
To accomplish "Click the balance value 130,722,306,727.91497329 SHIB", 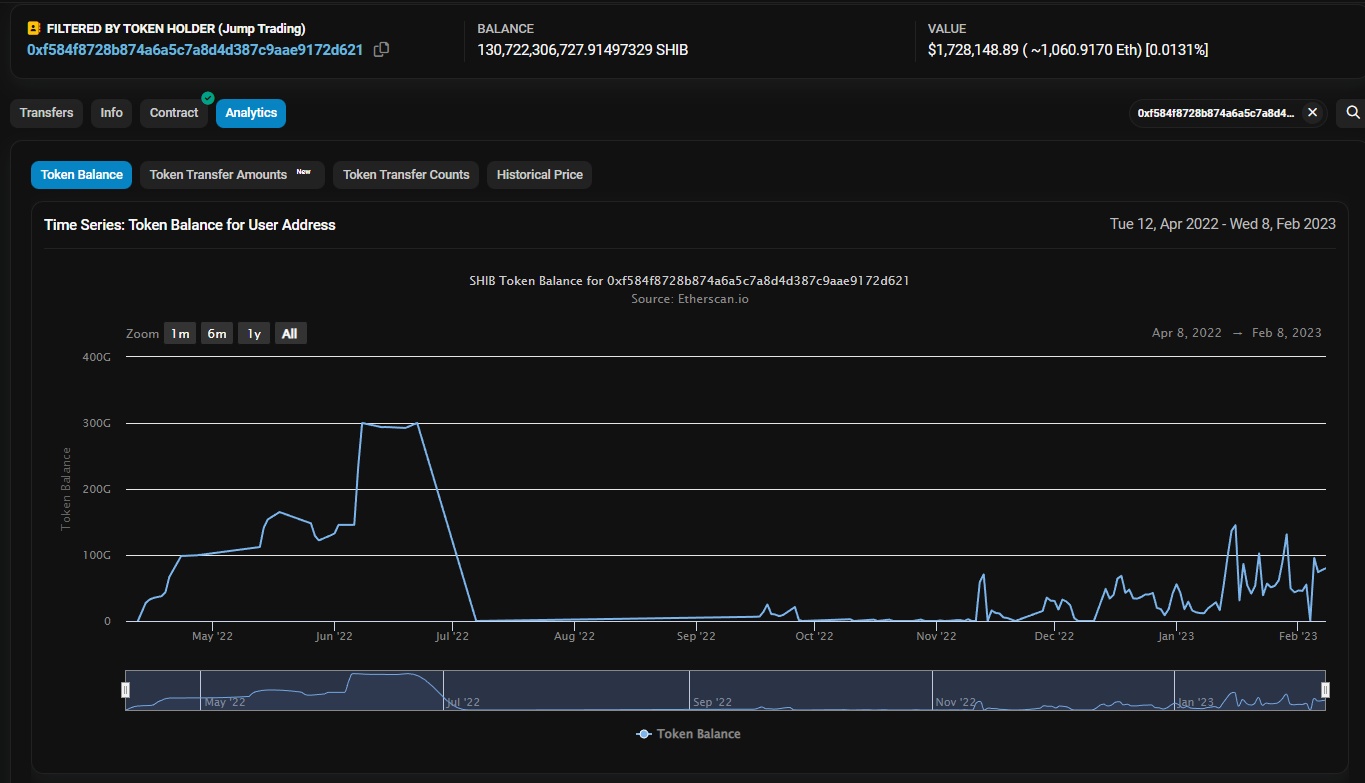I will 583,50.
